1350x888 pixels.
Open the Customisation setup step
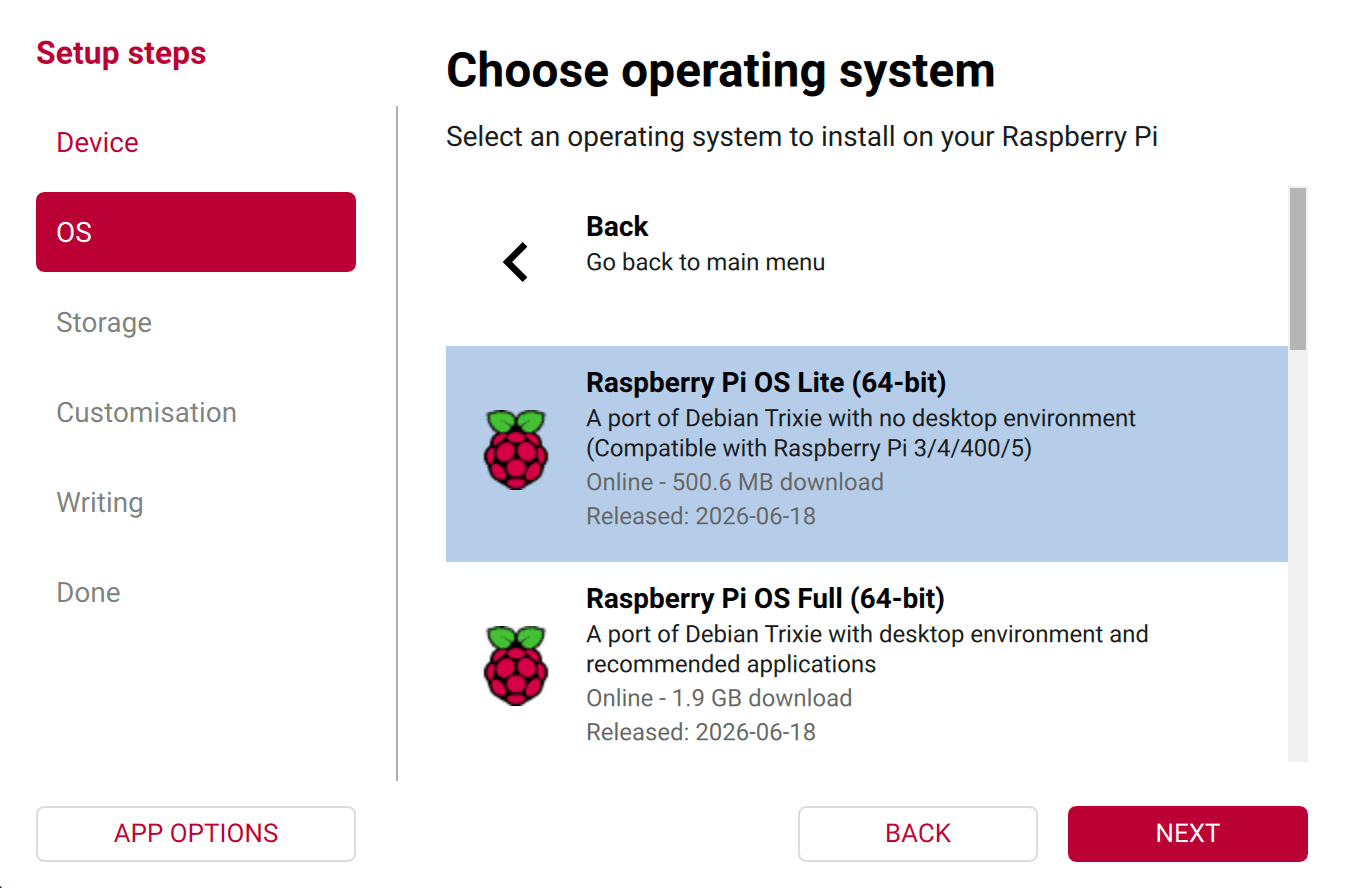(196, 412)
